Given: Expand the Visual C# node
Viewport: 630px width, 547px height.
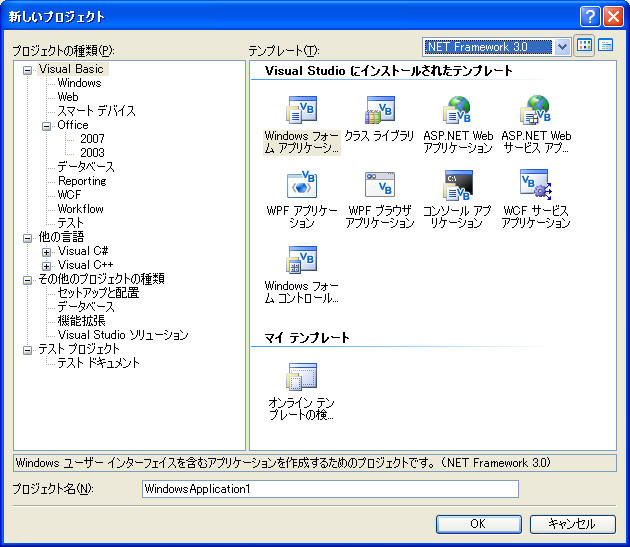Looking at the screenshot, I should (x=47, y=252).
